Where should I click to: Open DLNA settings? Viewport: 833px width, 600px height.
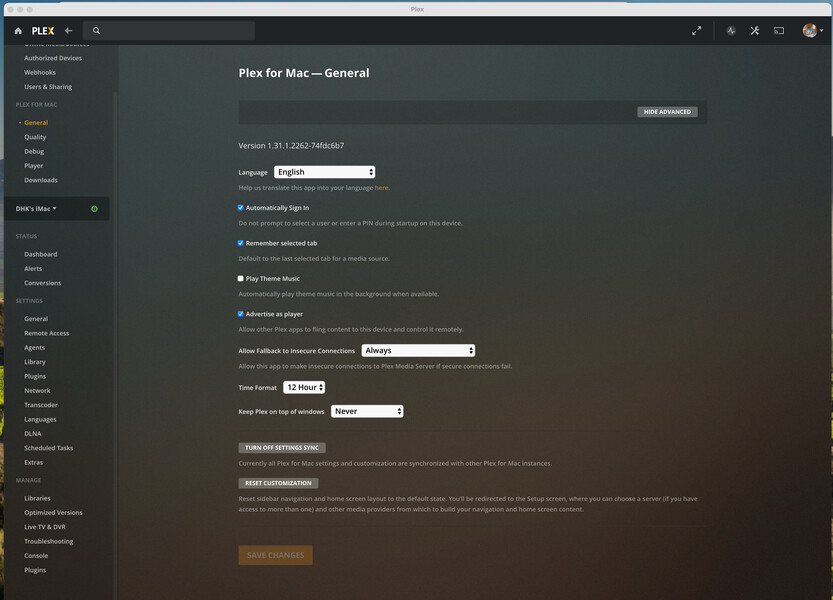[33, 434]
